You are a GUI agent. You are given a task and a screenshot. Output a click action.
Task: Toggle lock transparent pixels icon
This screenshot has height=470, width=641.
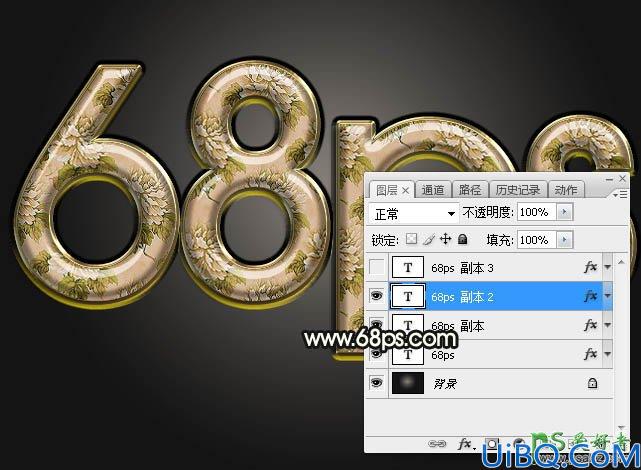411,239
